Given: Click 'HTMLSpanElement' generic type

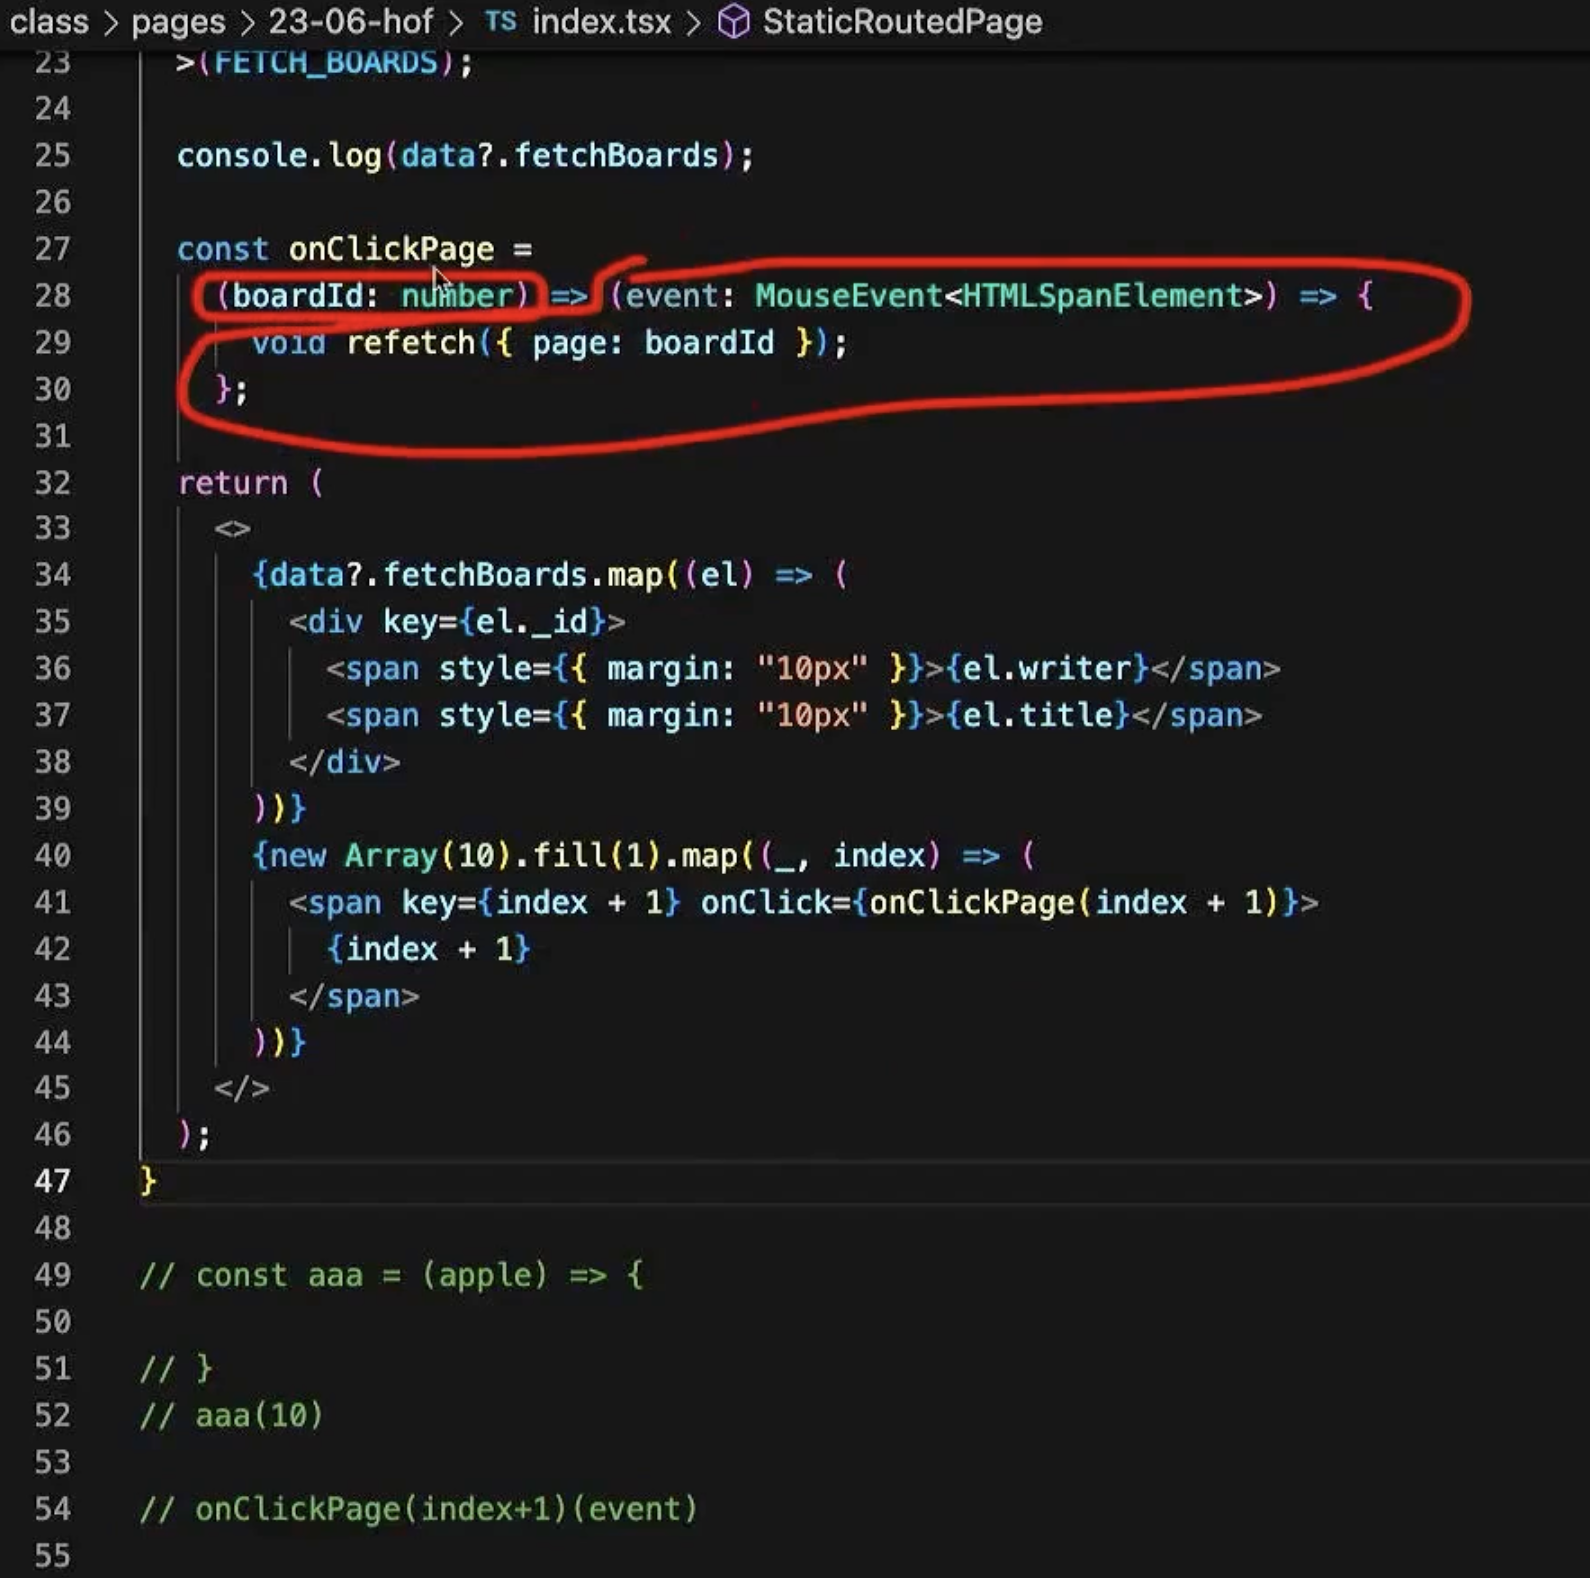Looking at the screenshot, I should [1102, 296].
